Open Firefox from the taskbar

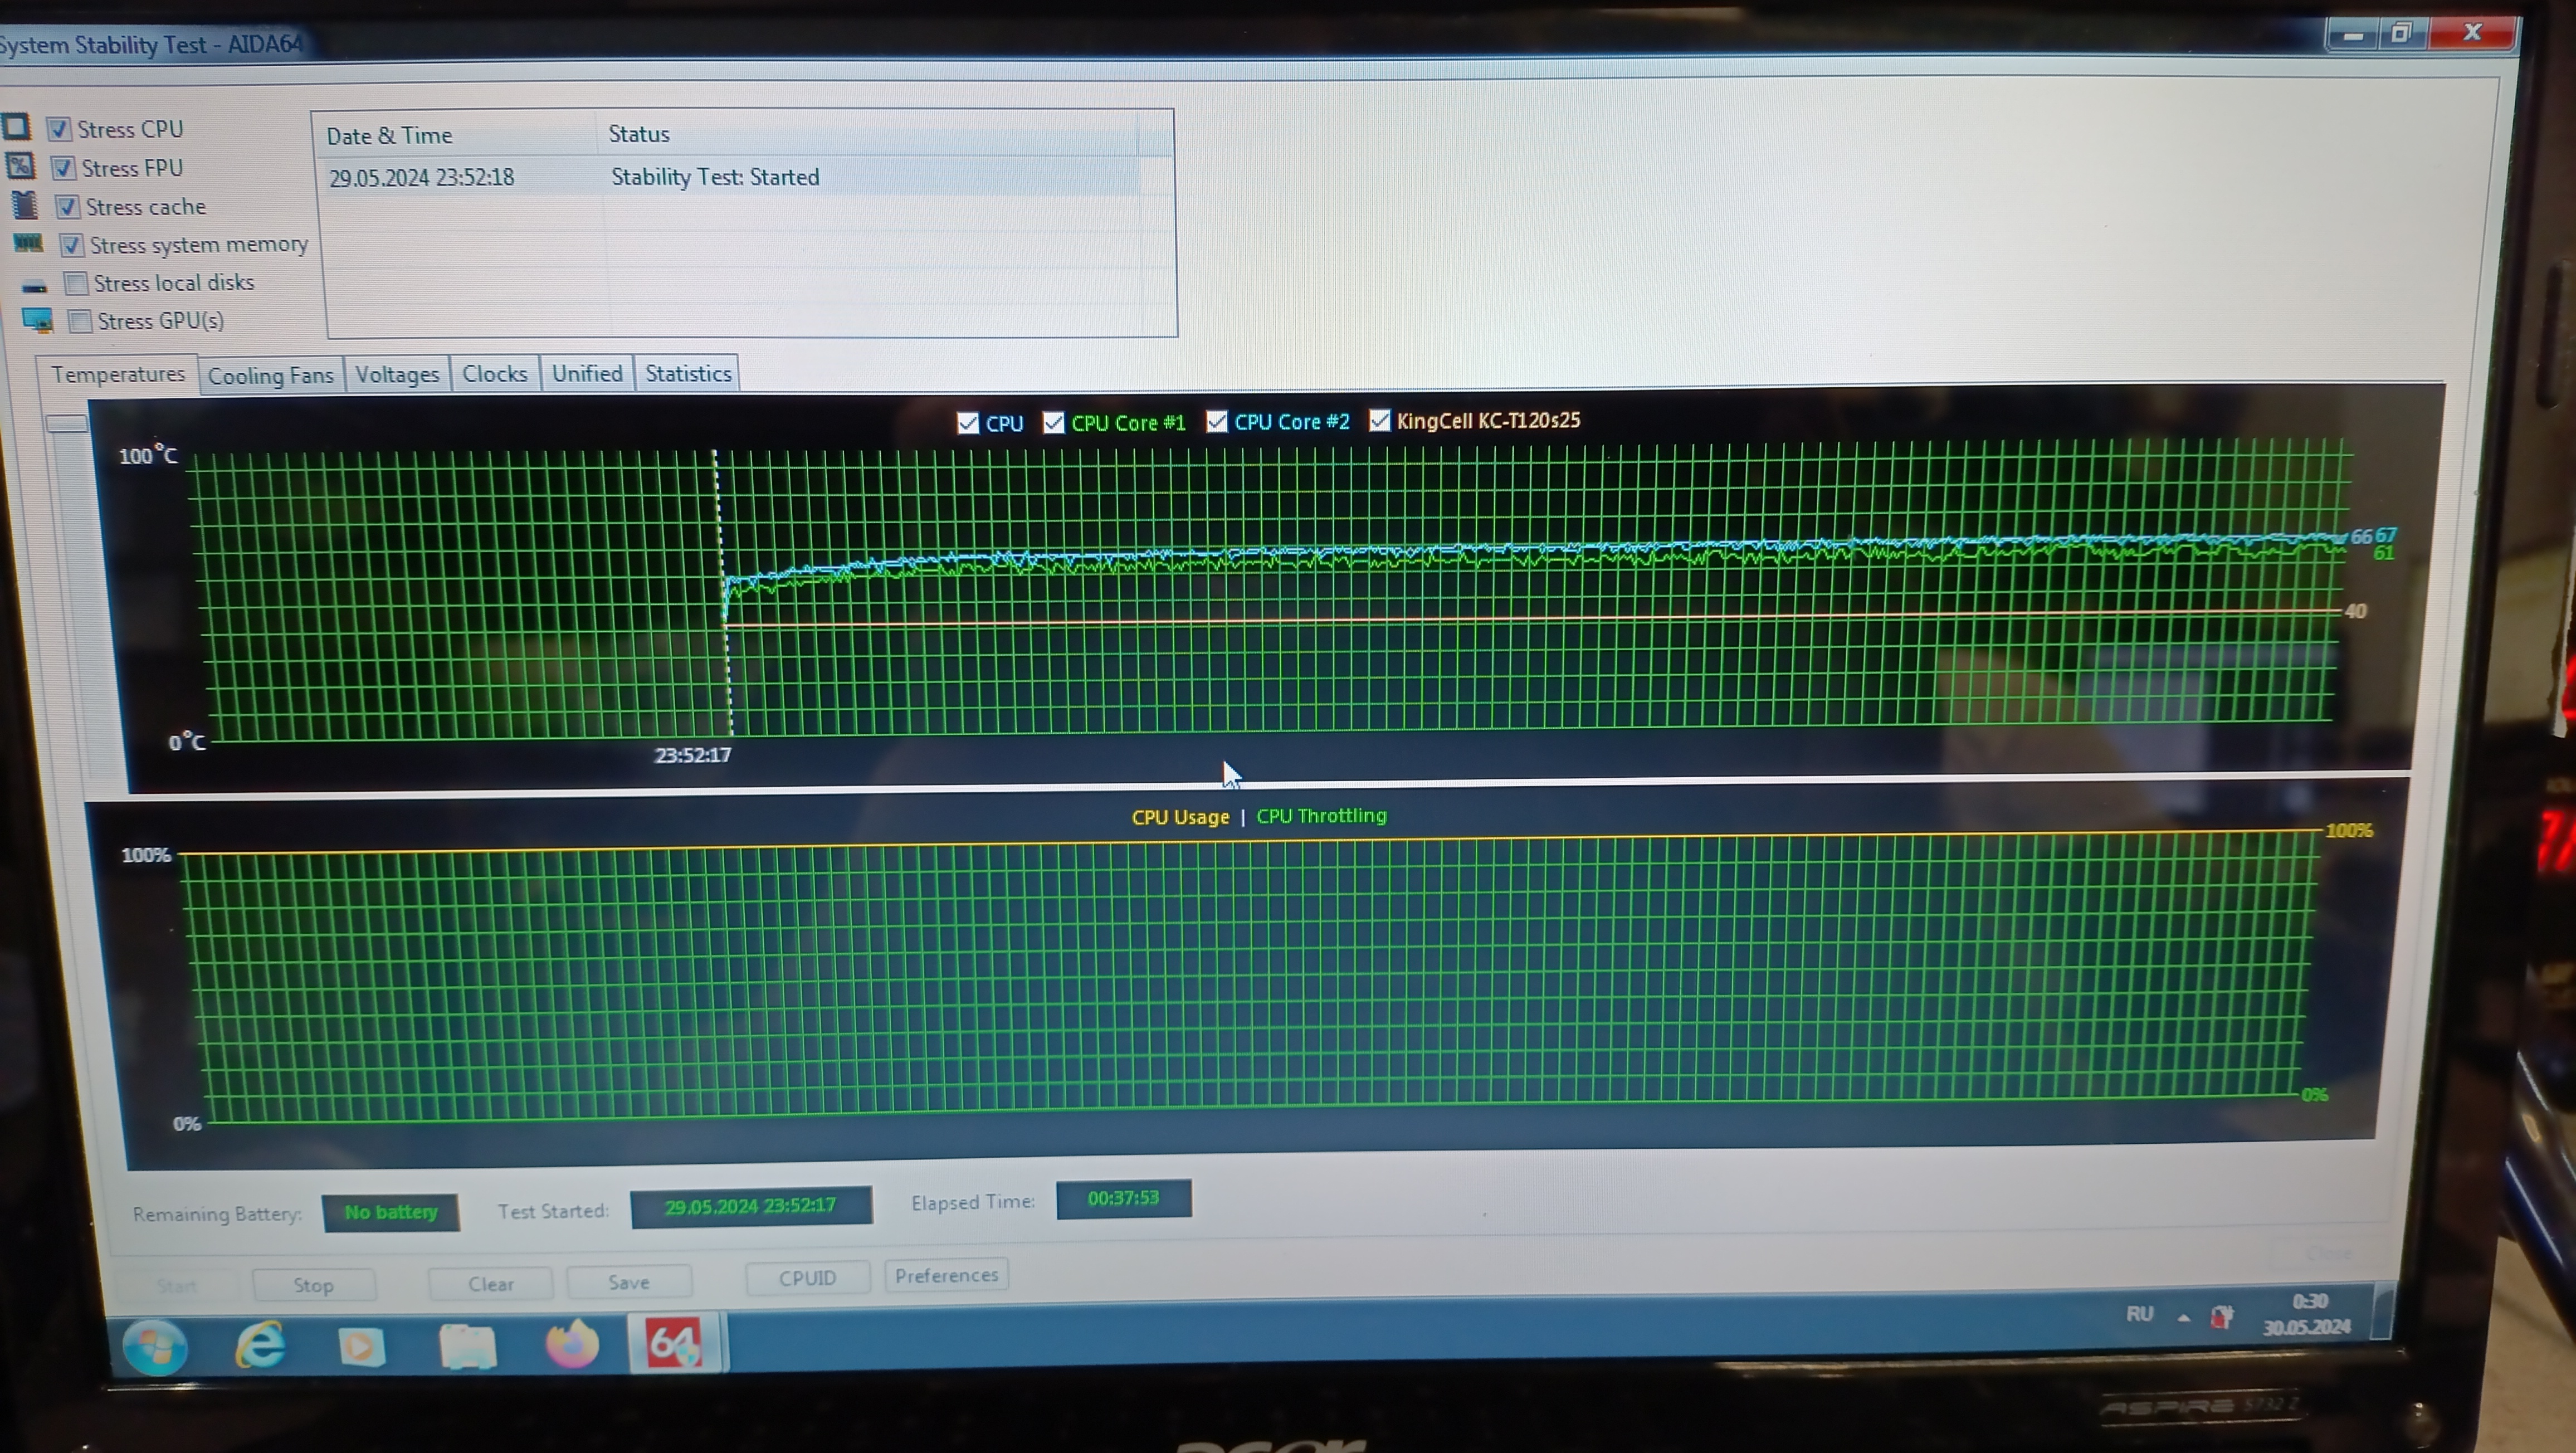pyautogui.click(x=572, y=1343)
